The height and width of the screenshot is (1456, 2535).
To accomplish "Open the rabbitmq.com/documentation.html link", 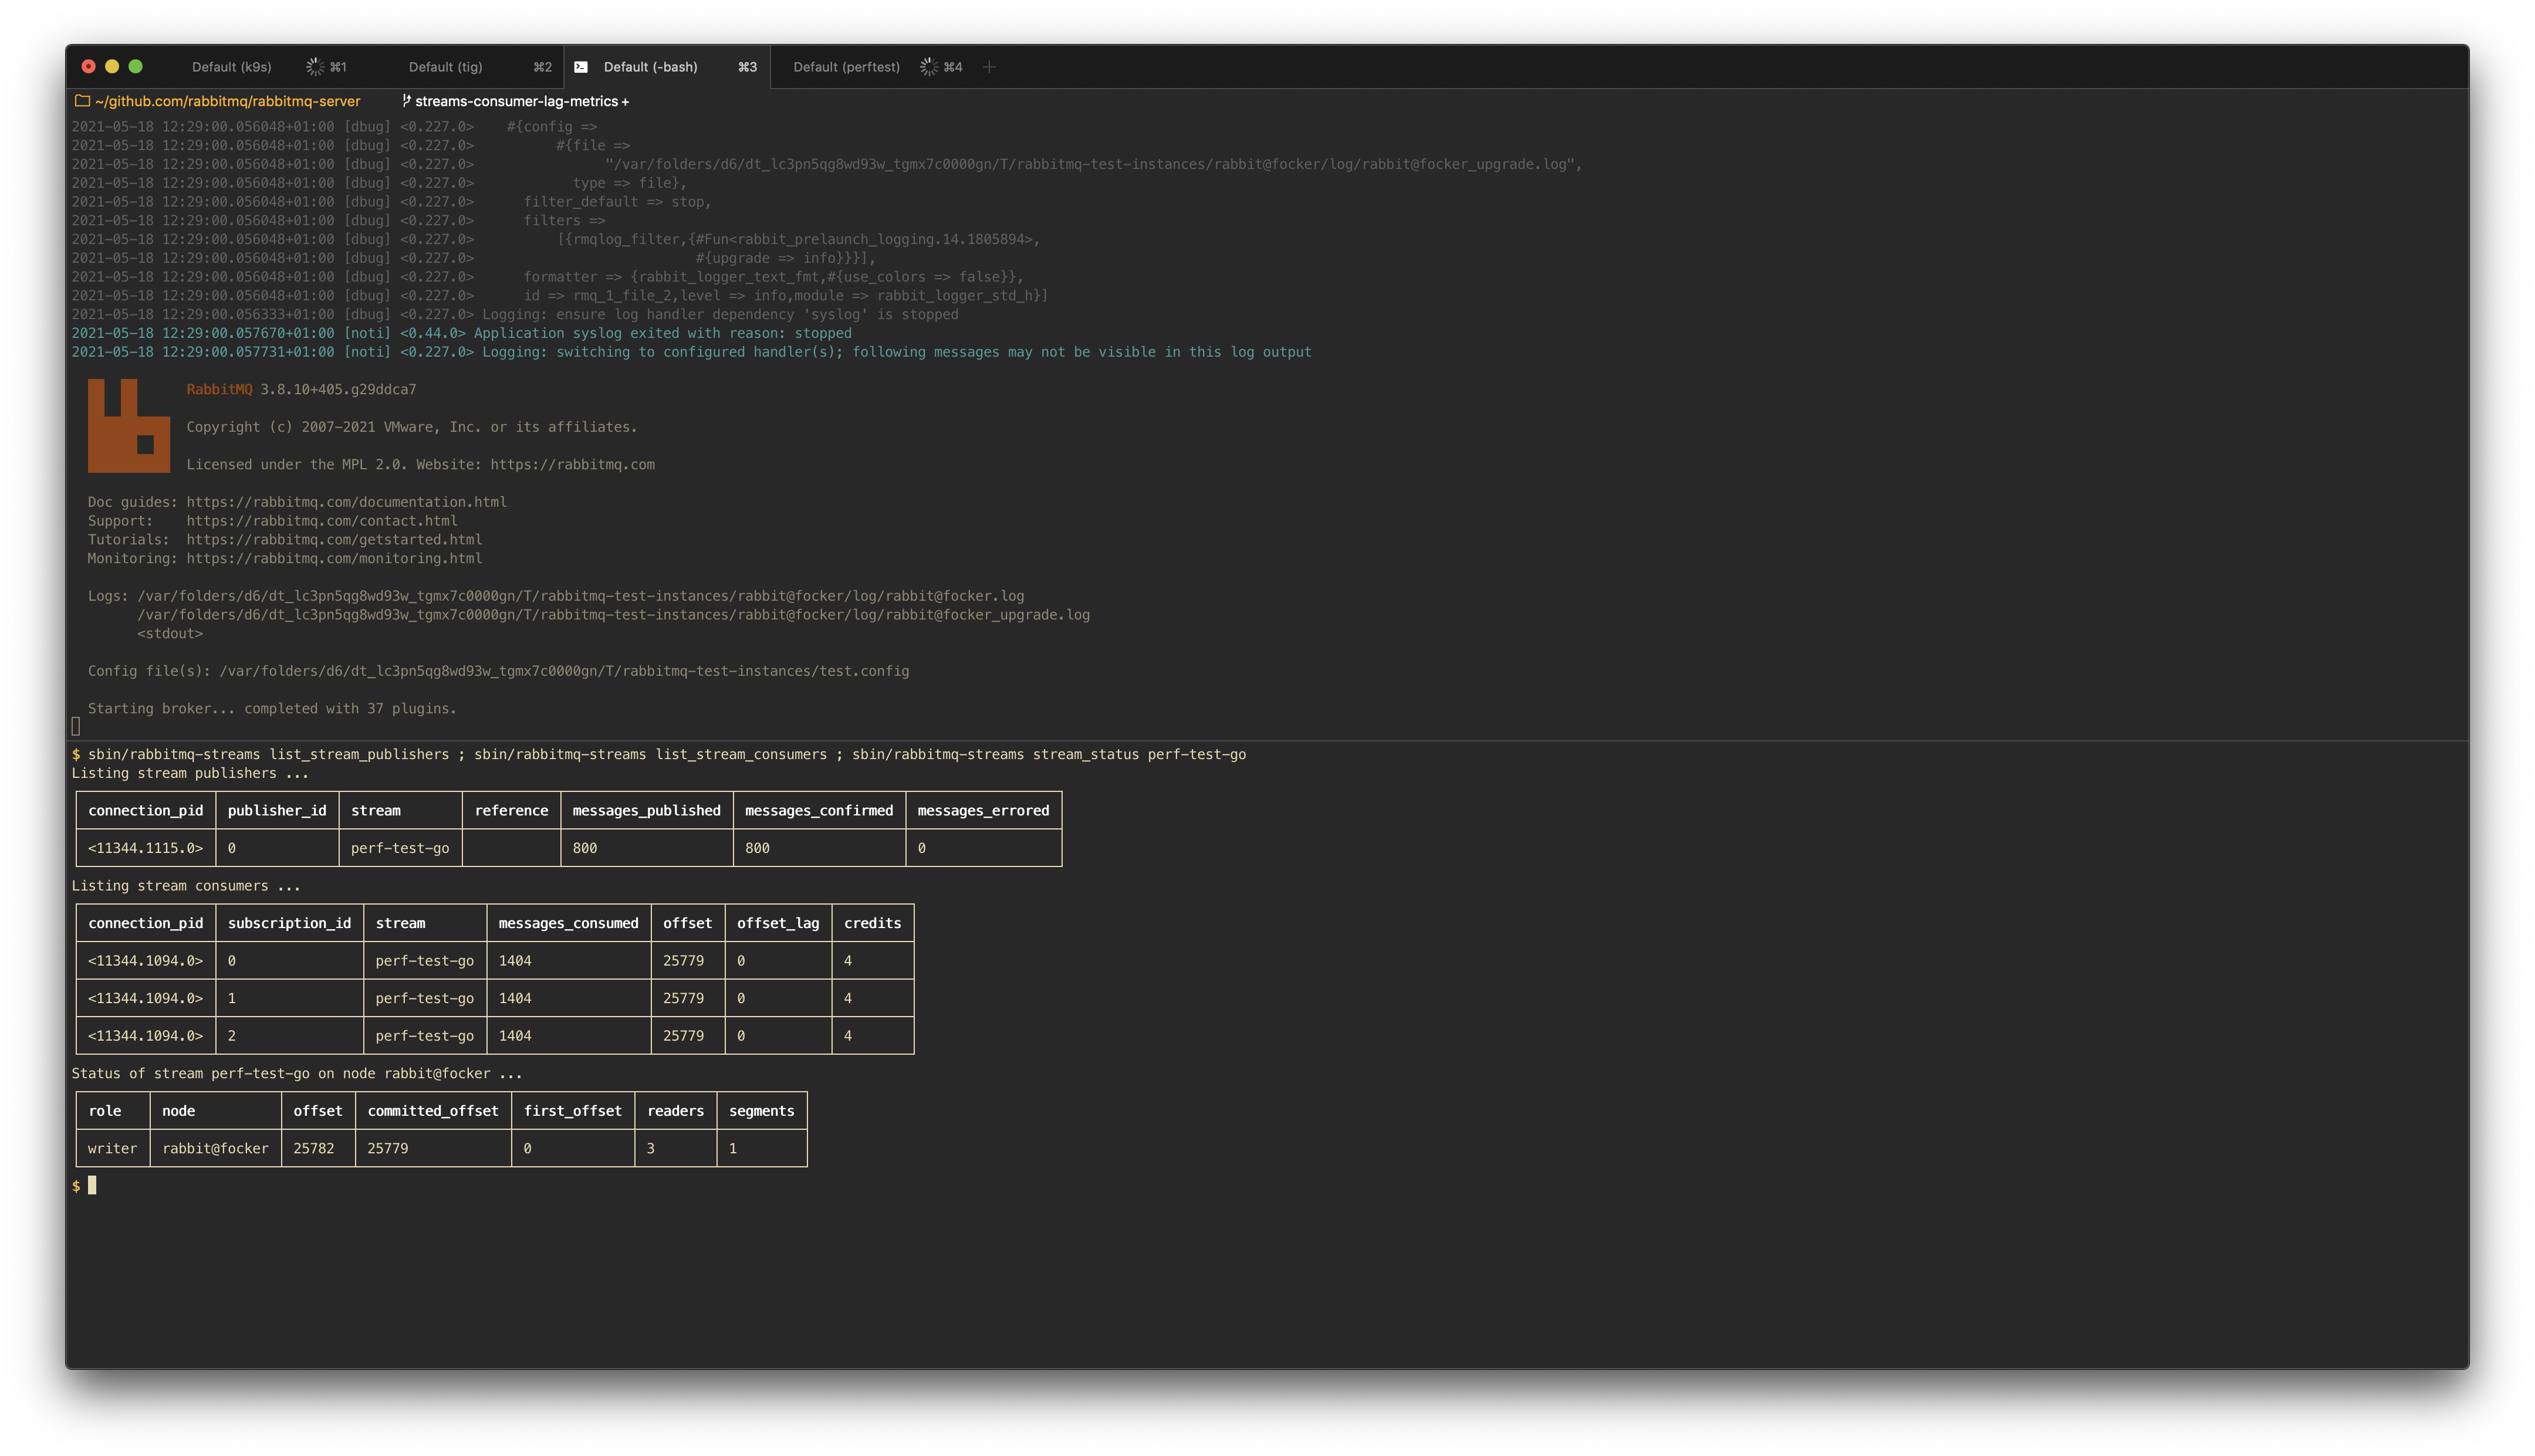I will (x=346, y=502).
